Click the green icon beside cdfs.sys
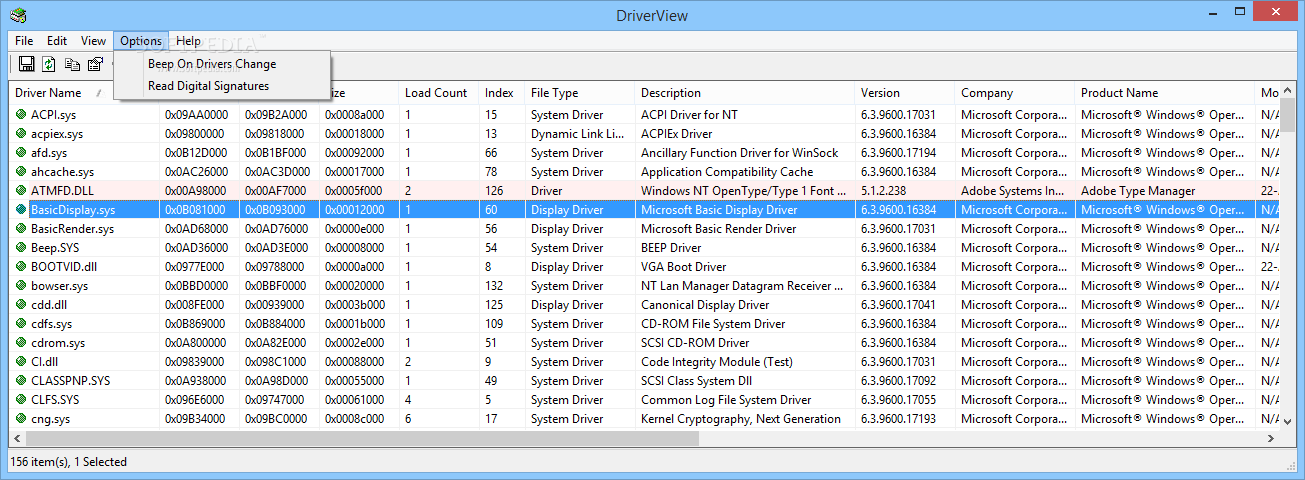1305x480 pixels. (x=21, y=324)
